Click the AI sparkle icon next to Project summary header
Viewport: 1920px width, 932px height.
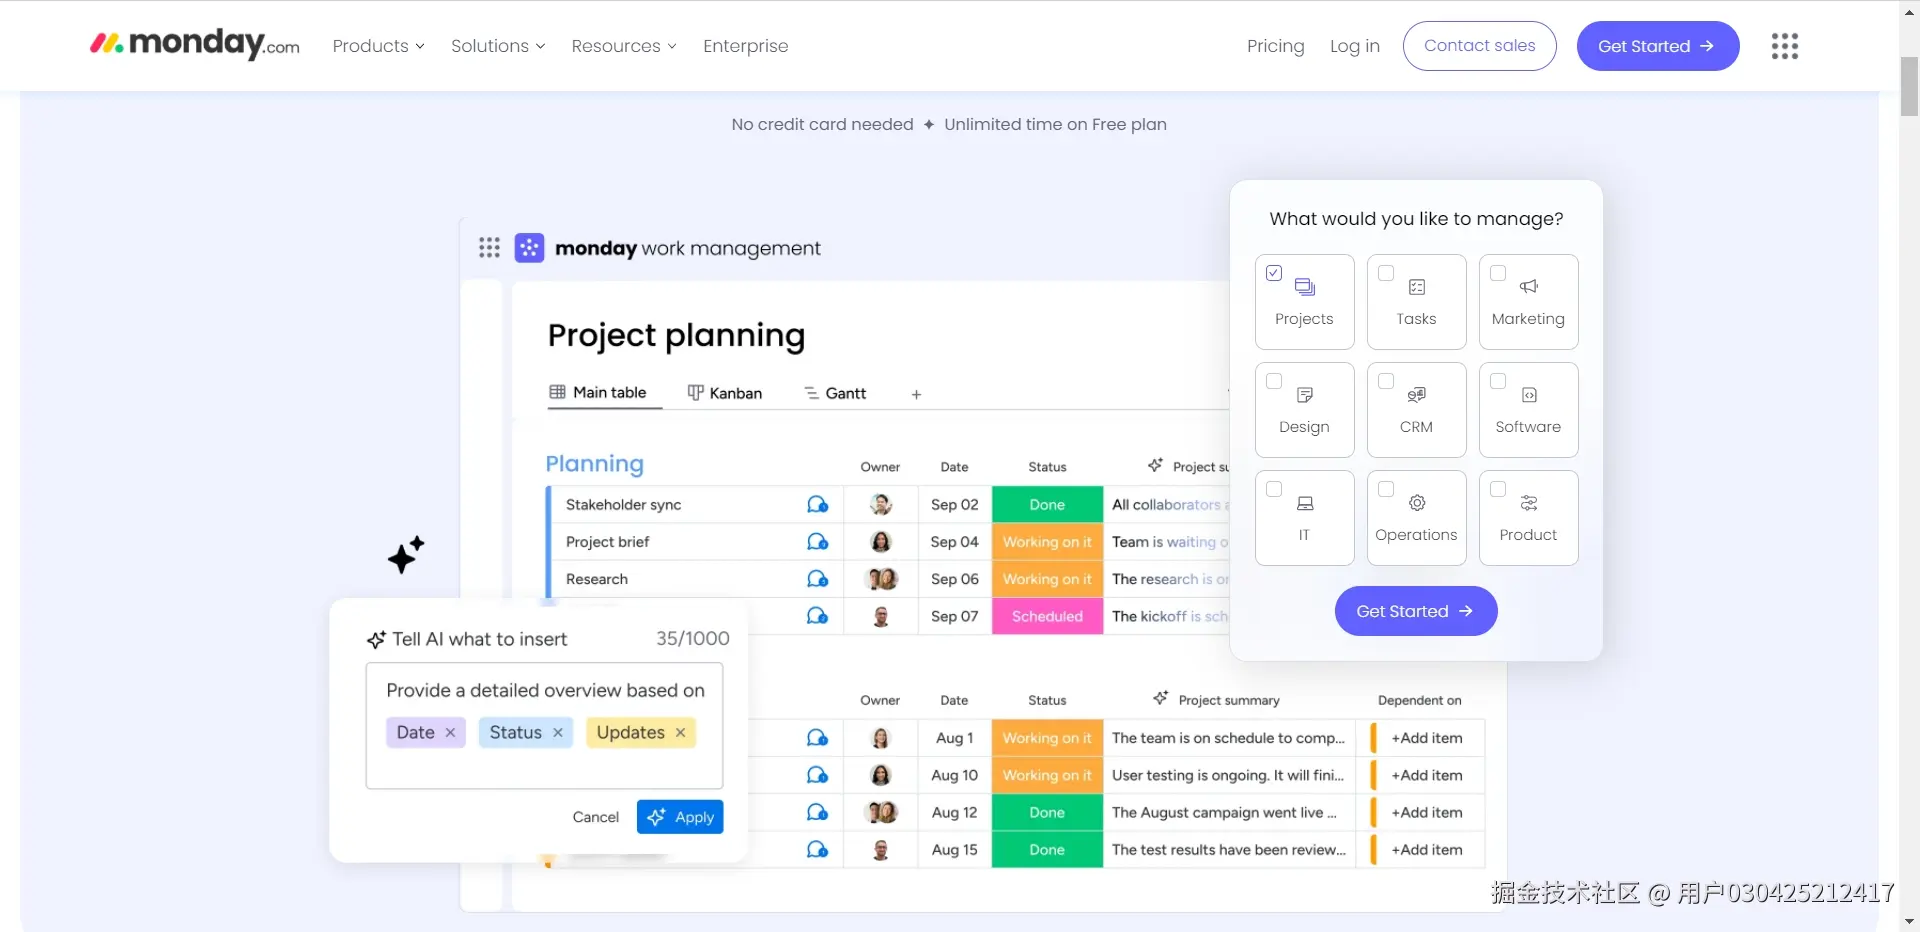click(x=1160, y=698)
